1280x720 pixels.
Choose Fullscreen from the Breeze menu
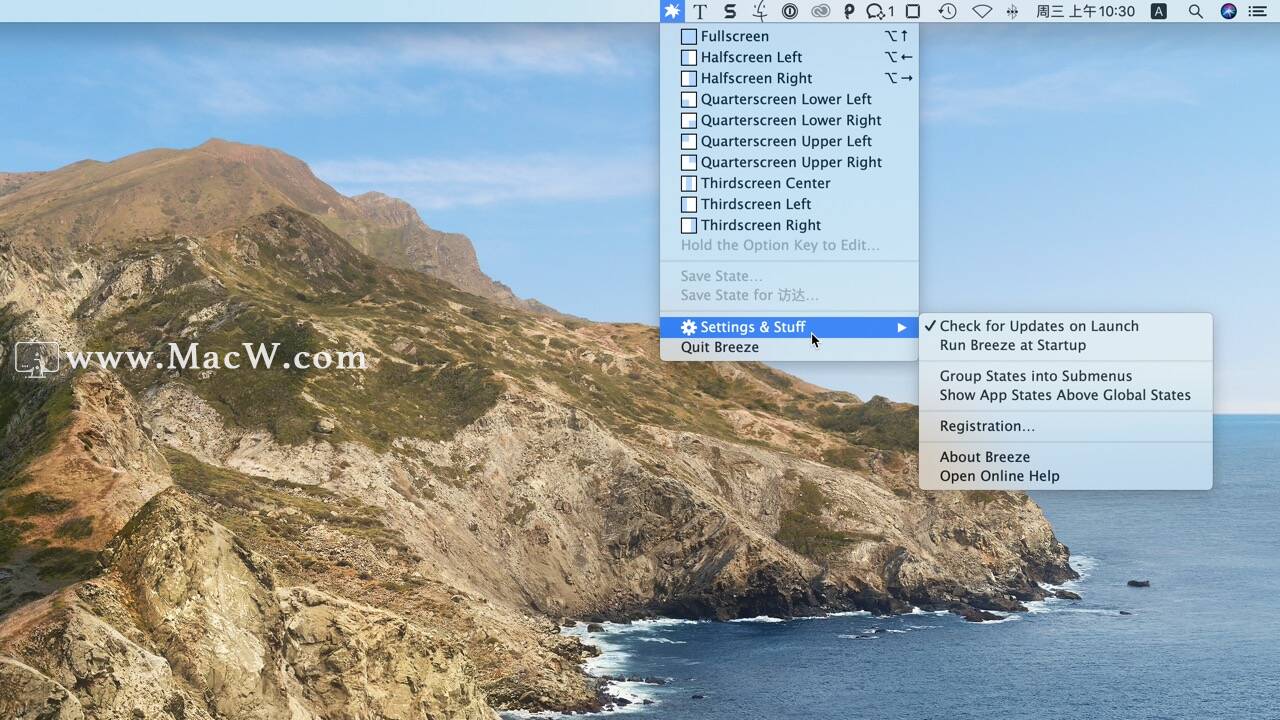(x=789, y=36)
